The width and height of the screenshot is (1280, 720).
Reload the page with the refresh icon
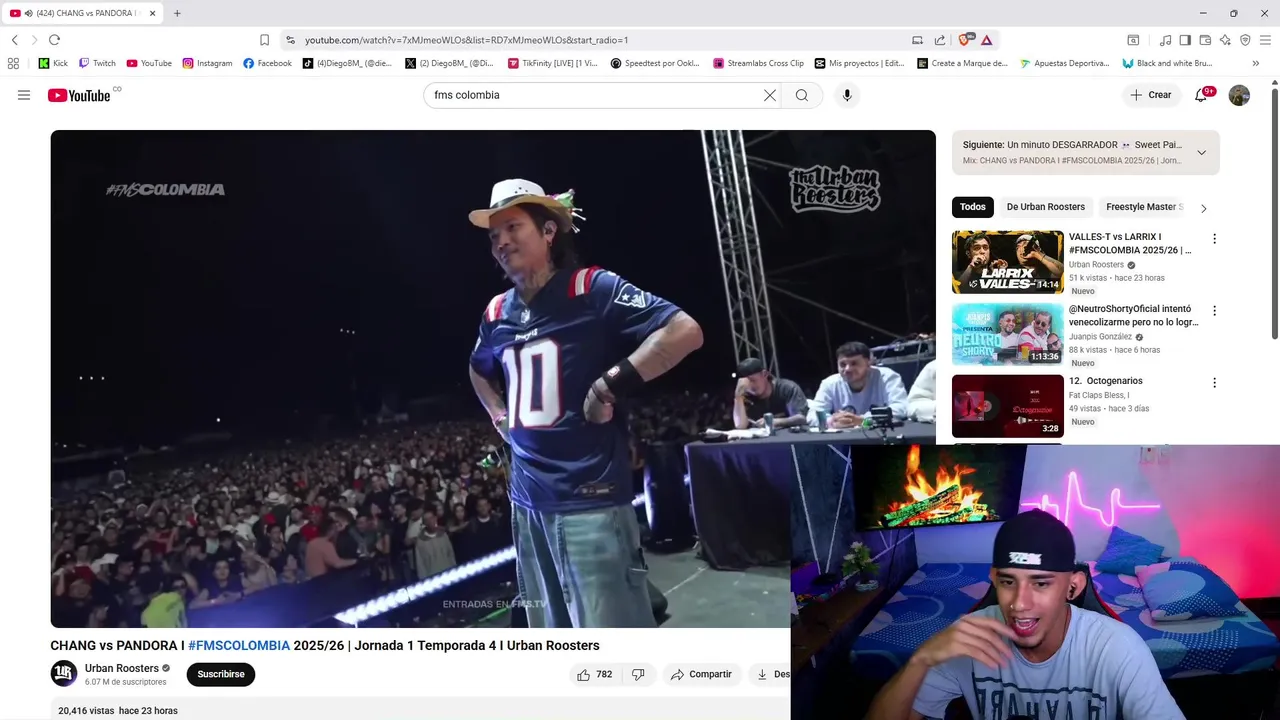(x=54, y=40)
